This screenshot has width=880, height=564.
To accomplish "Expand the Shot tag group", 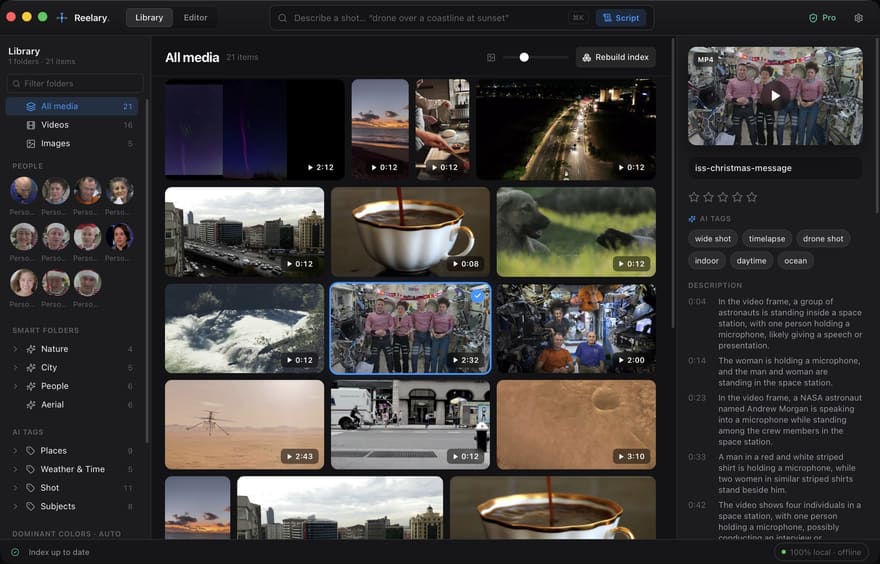I will coord(15,488).
